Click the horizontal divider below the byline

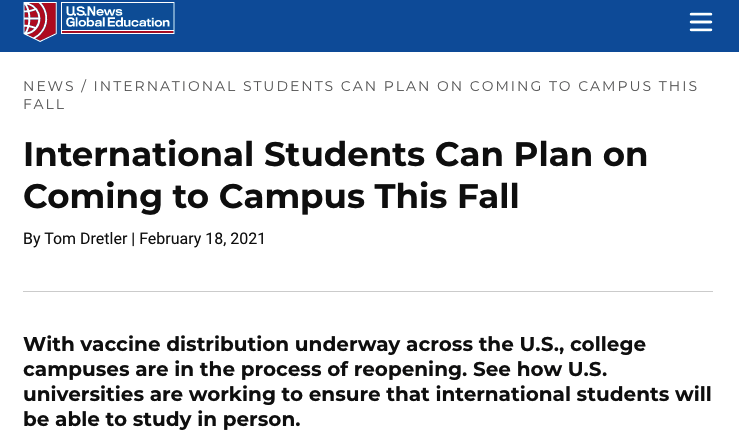[x=368, y=291]
